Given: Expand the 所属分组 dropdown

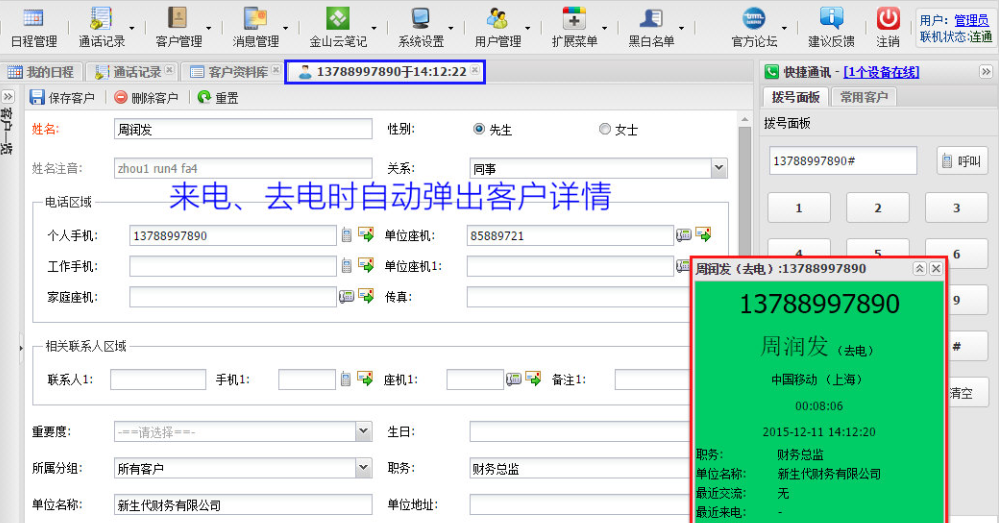Looking at the screenshot, I should point(363,467).
